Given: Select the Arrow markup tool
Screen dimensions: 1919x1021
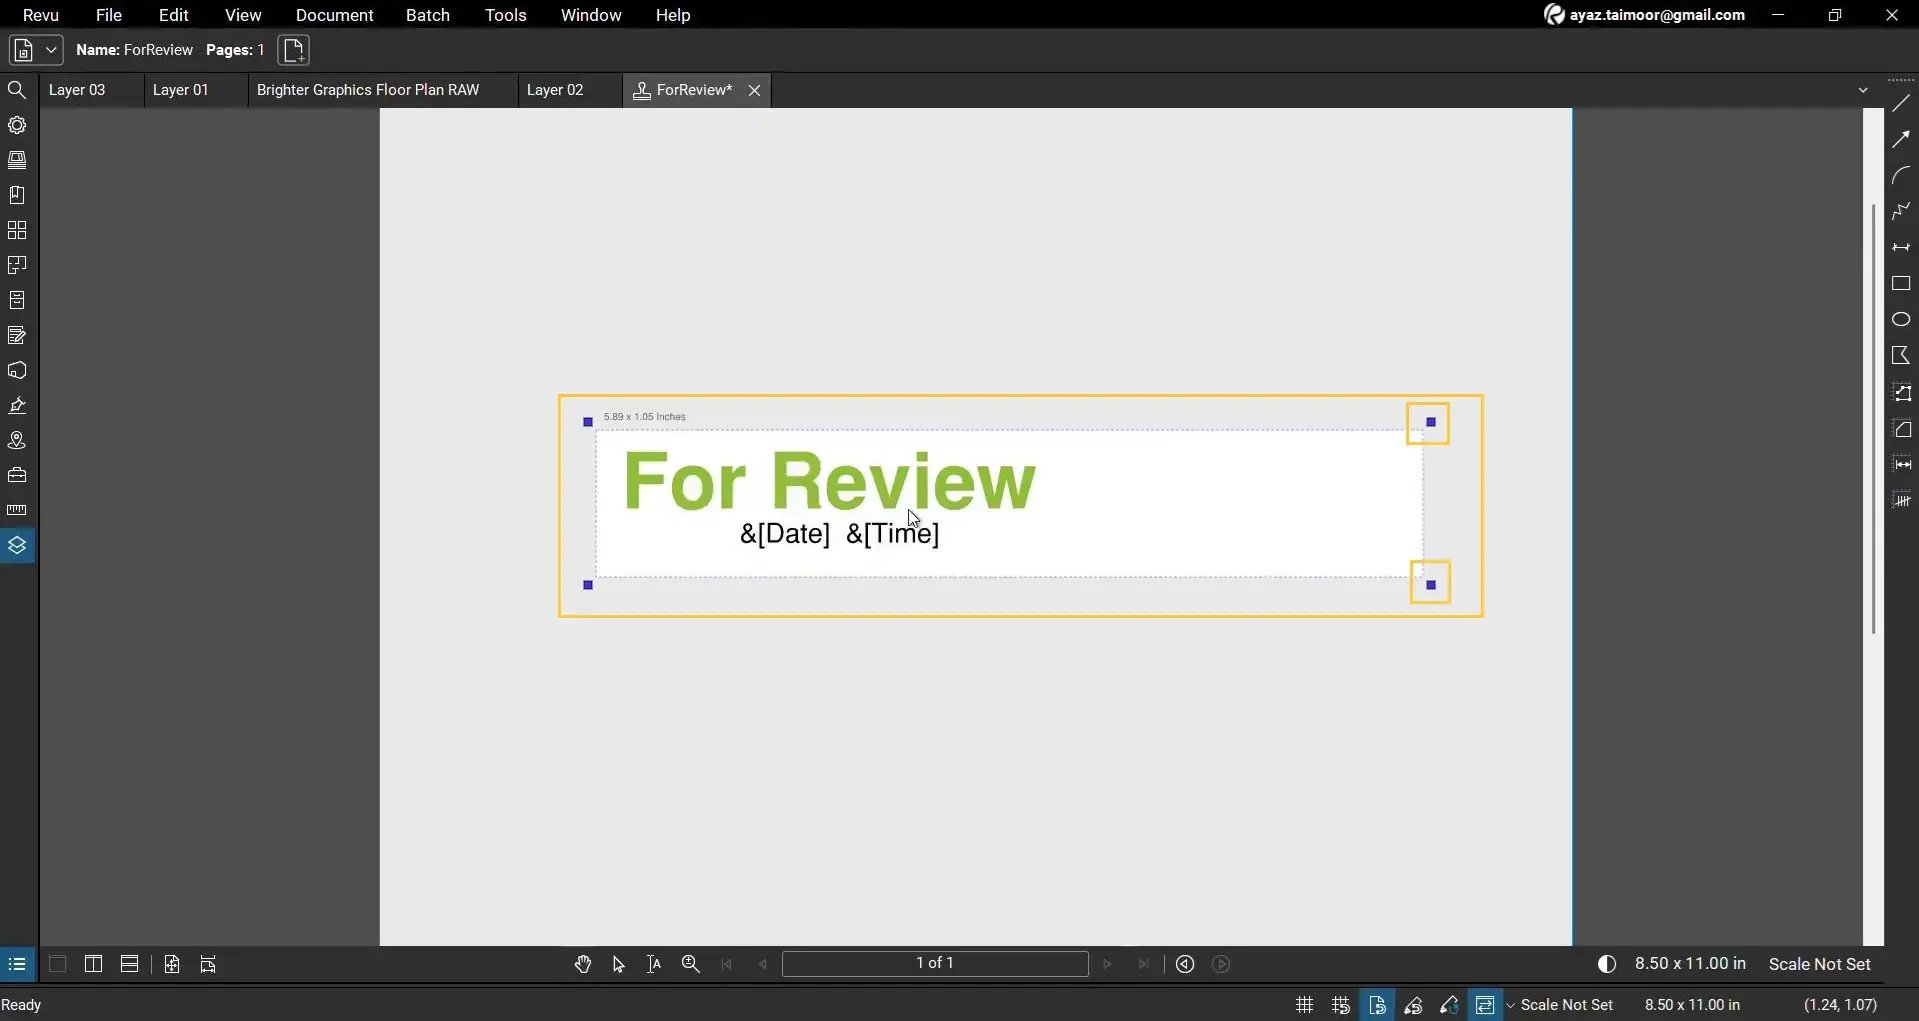Looking at the screenshot, I should click(1901, 139).
